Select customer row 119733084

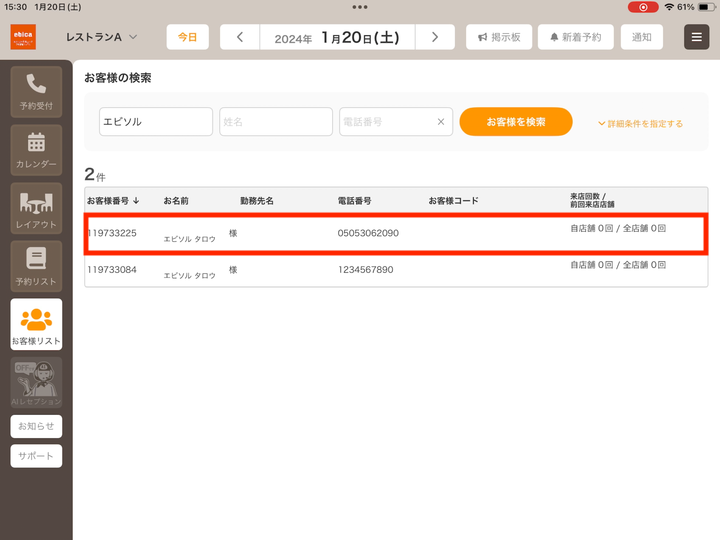tap(396, 270)
